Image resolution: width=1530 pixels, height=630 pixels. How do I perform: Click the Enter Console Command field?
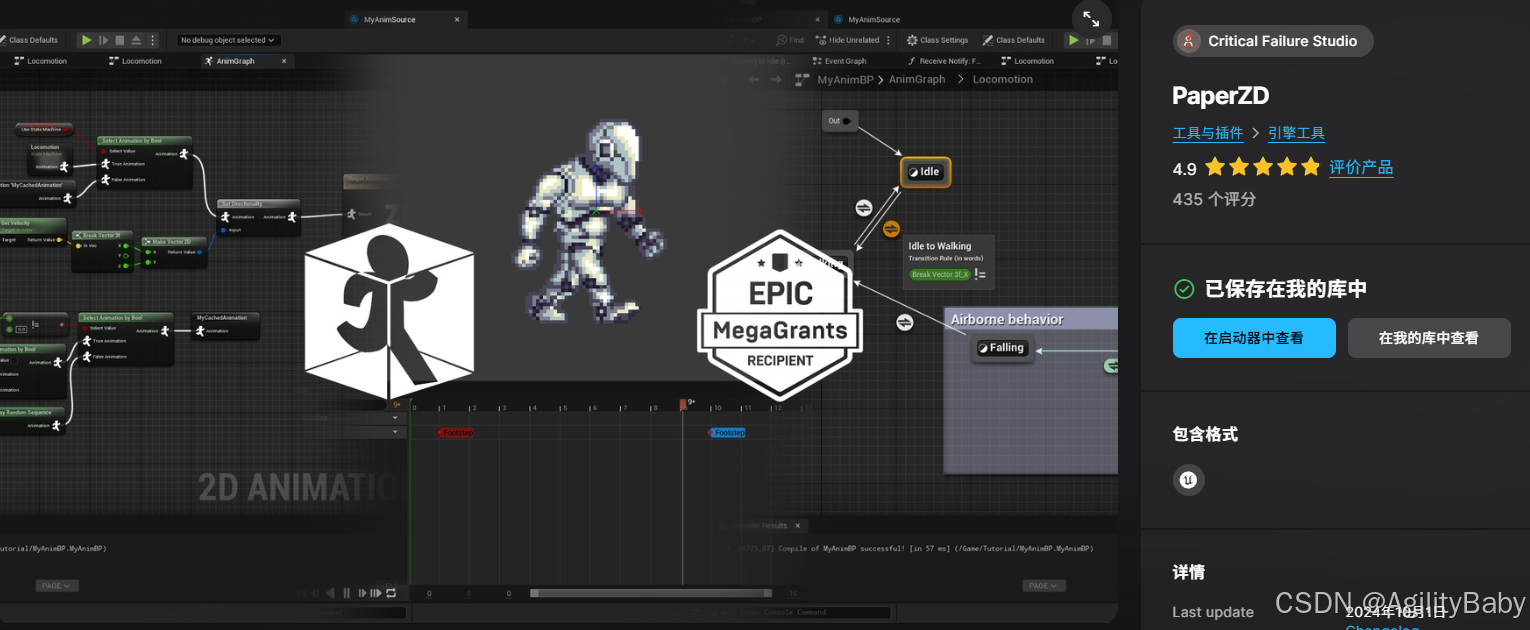(x=813, y=612)
